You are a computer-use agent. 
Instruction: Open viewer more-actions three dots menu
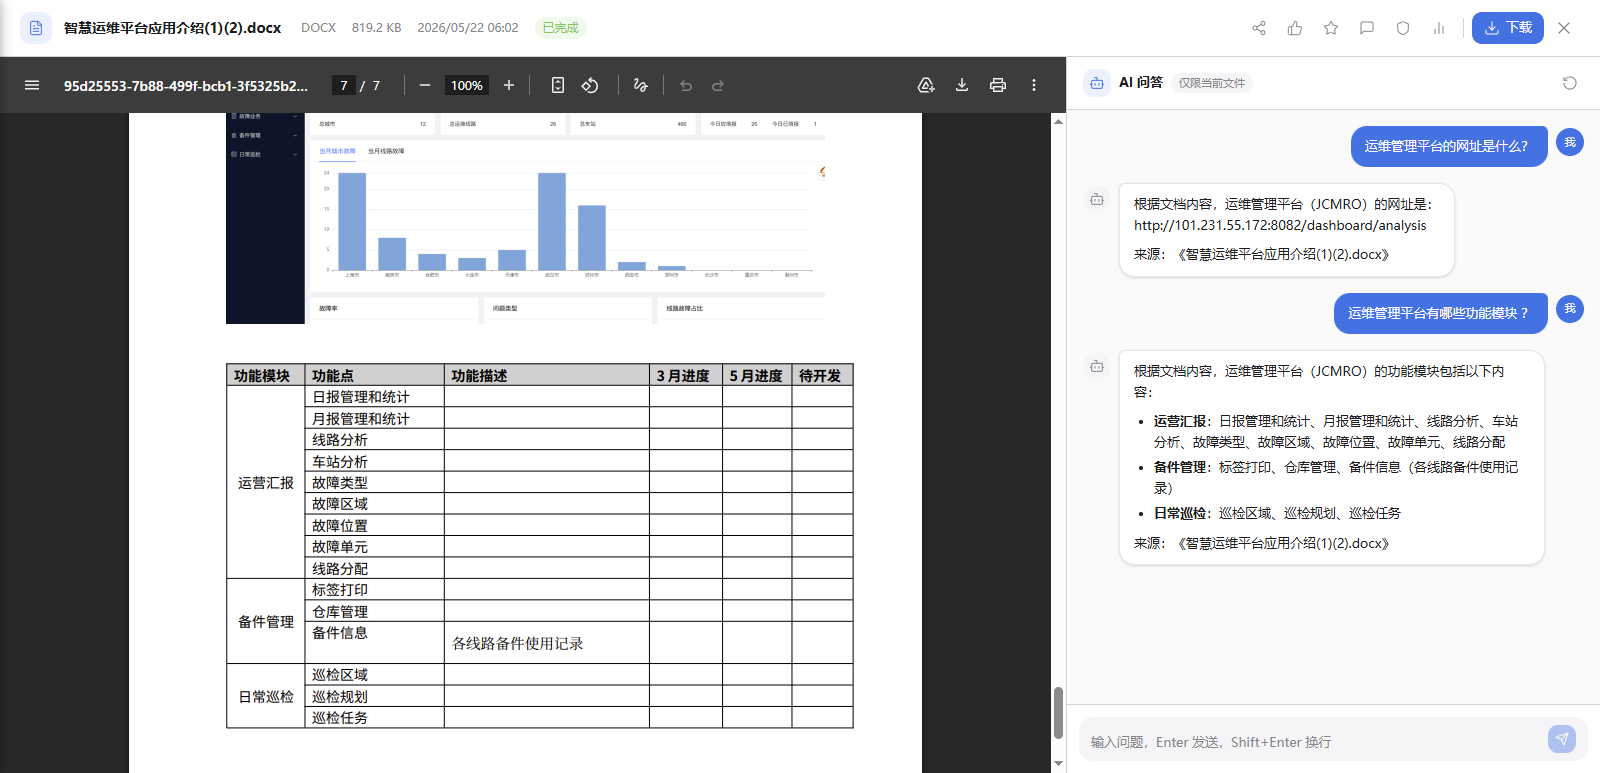1034,85
